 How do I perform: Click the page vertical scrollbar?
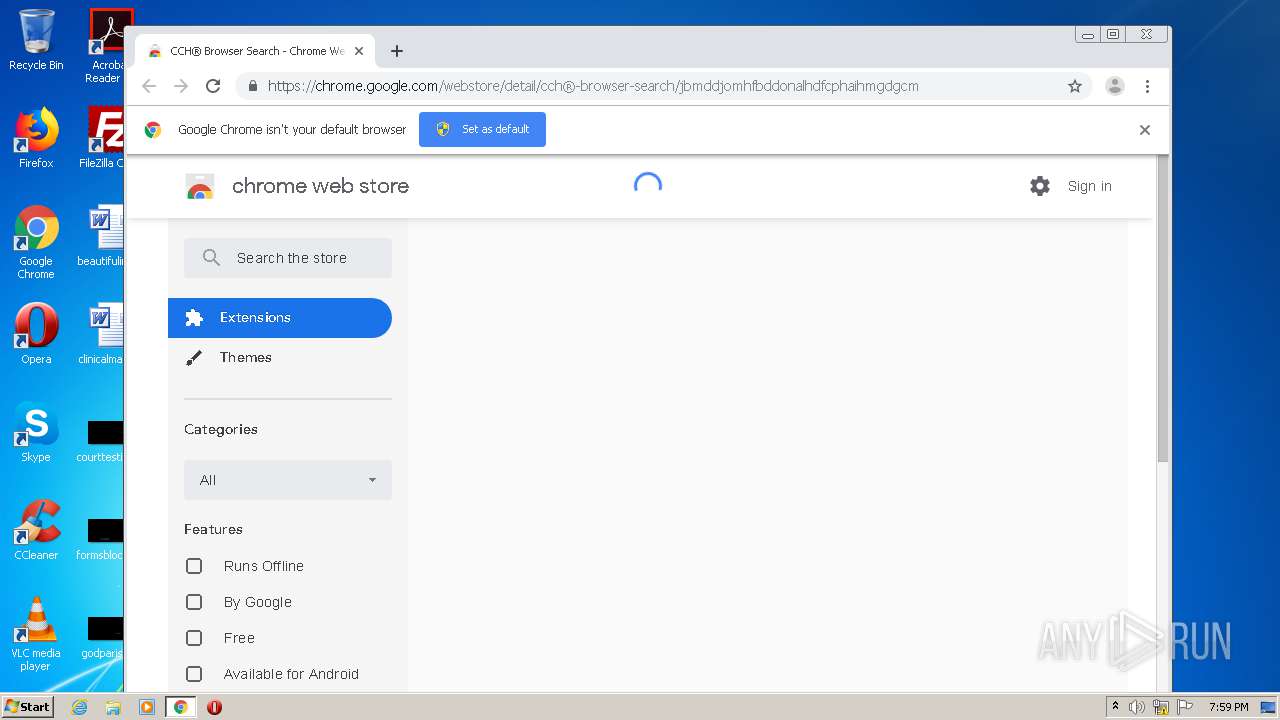1163,310
